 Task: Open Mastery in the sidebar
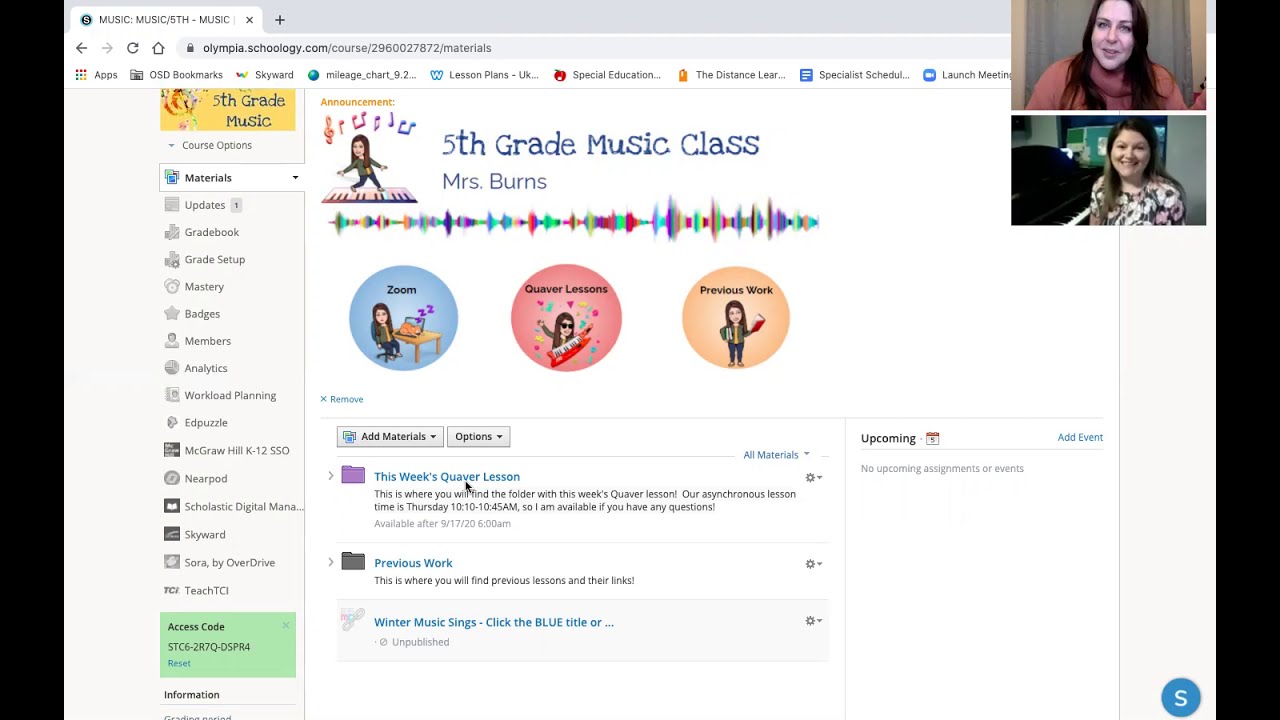pos(204,287)
